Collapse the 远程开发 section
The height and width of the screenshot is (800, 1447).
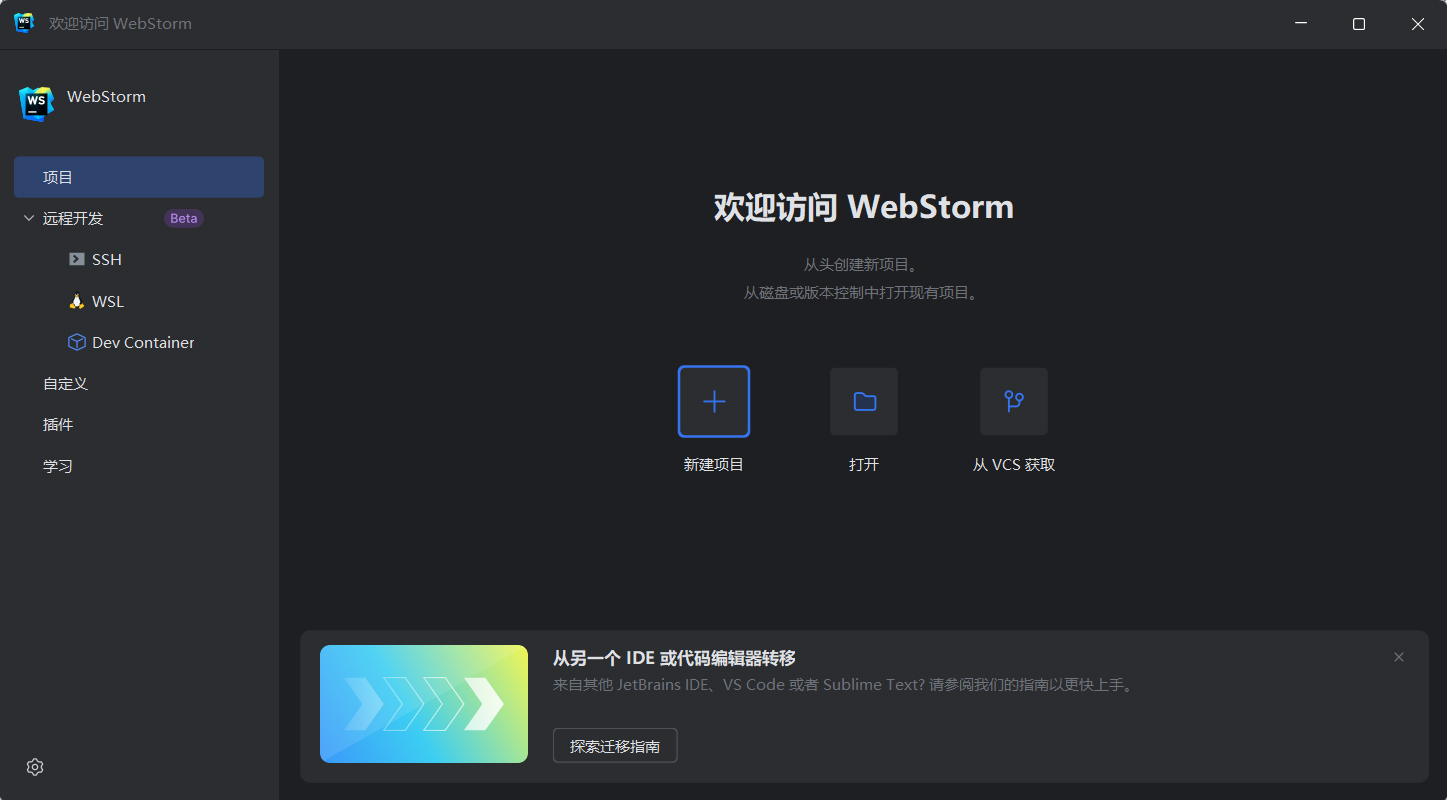point(28,218)
